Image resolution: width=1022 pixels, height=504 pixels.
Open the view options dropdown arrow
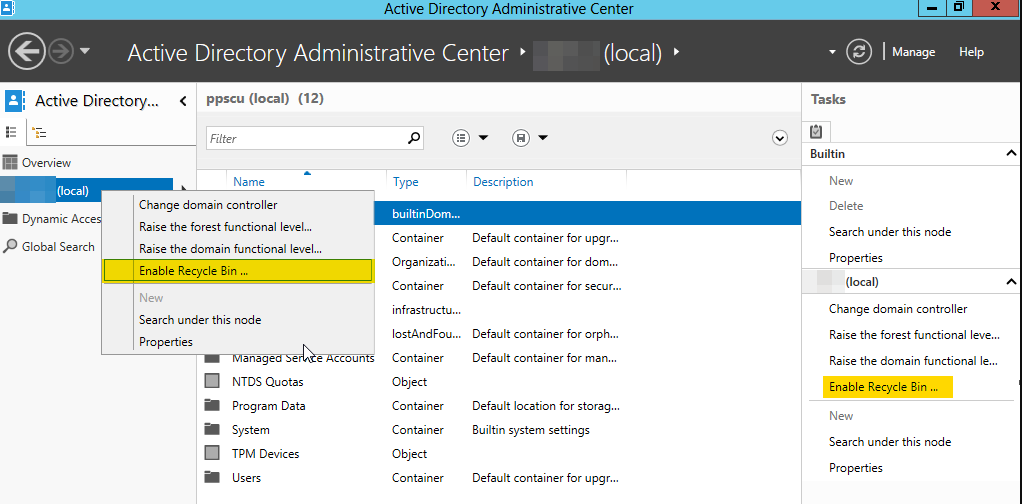coord(483,138)
